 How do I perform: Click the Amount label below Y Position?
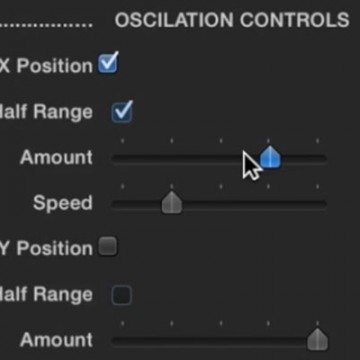56,340
